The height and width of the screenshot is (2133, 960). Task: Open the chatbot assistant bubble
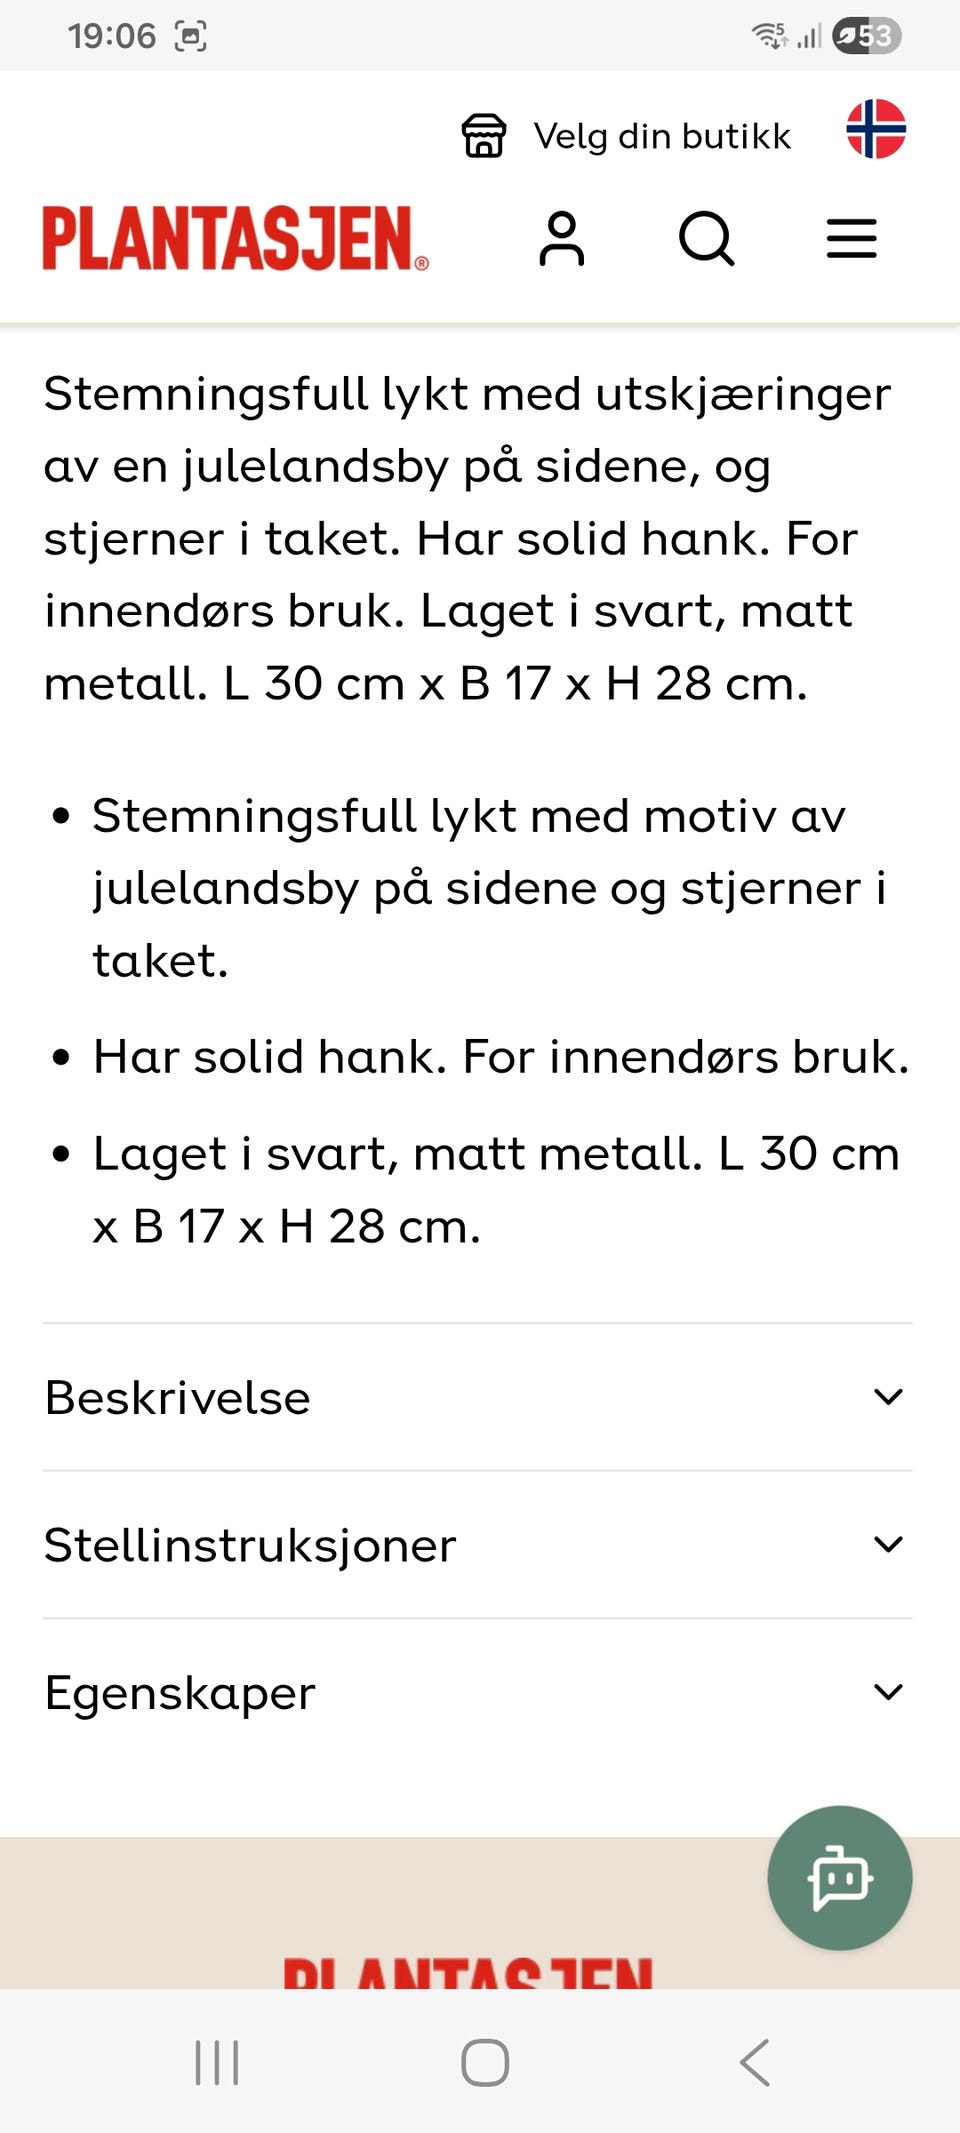840,1878
